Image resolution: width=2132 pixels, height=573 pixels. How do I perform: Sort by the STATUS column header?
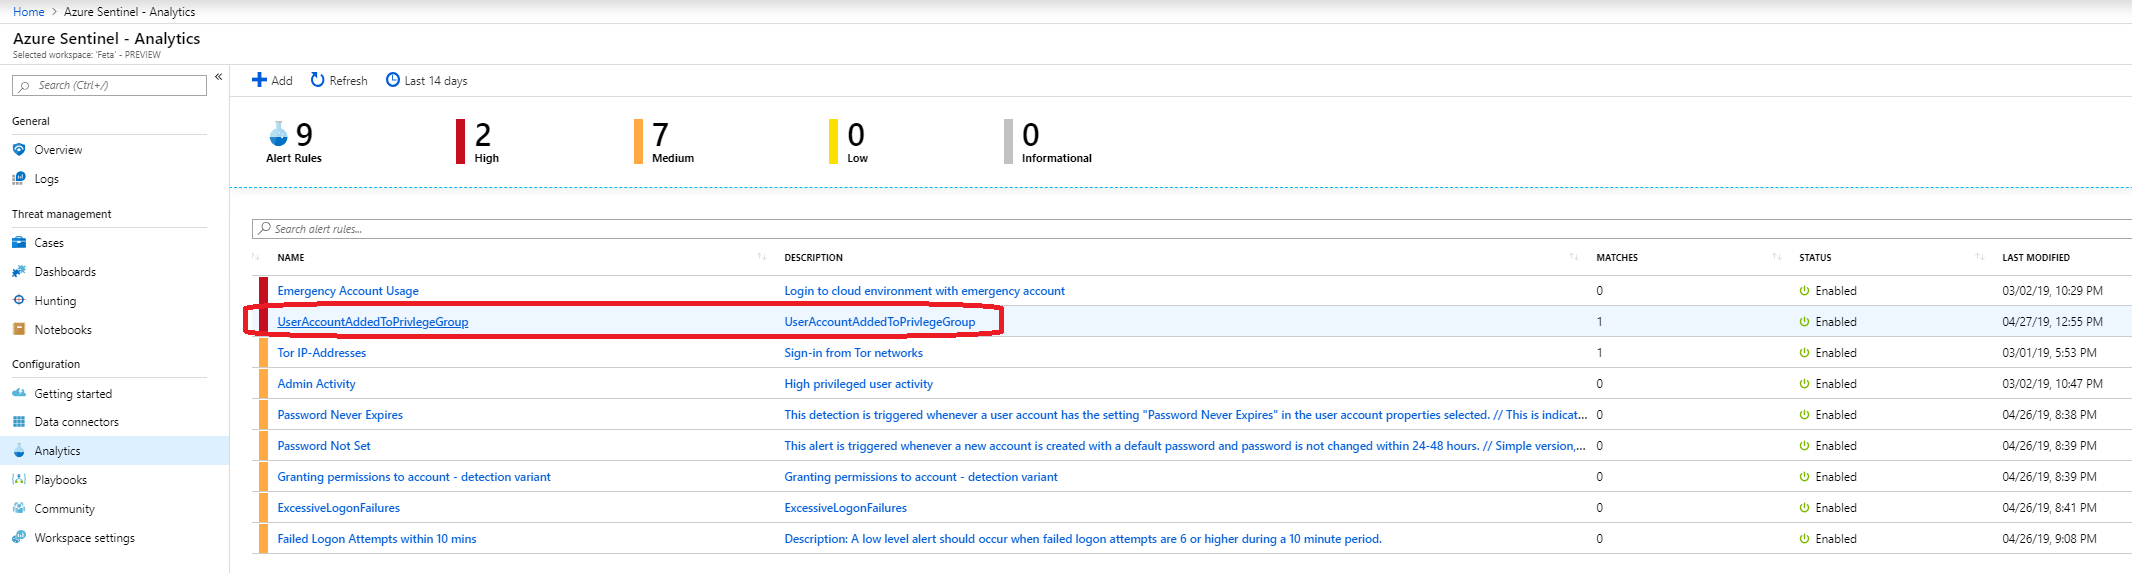coord(1815,258)
